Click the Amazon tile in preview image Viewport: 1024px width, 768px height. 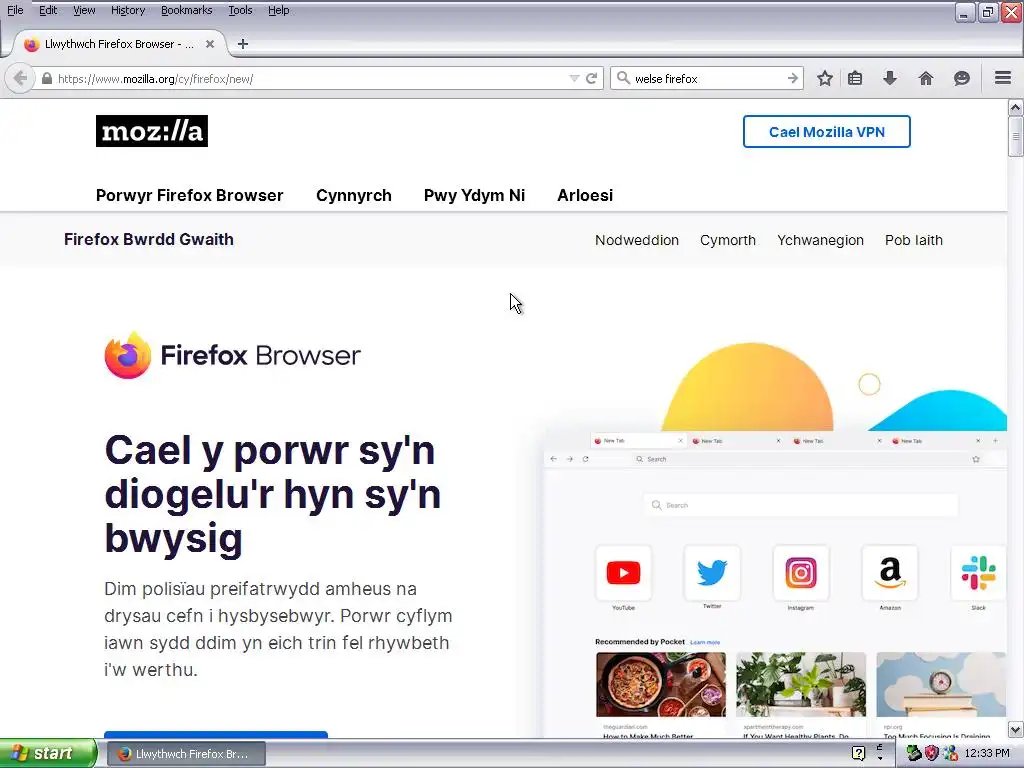[889, 573]
